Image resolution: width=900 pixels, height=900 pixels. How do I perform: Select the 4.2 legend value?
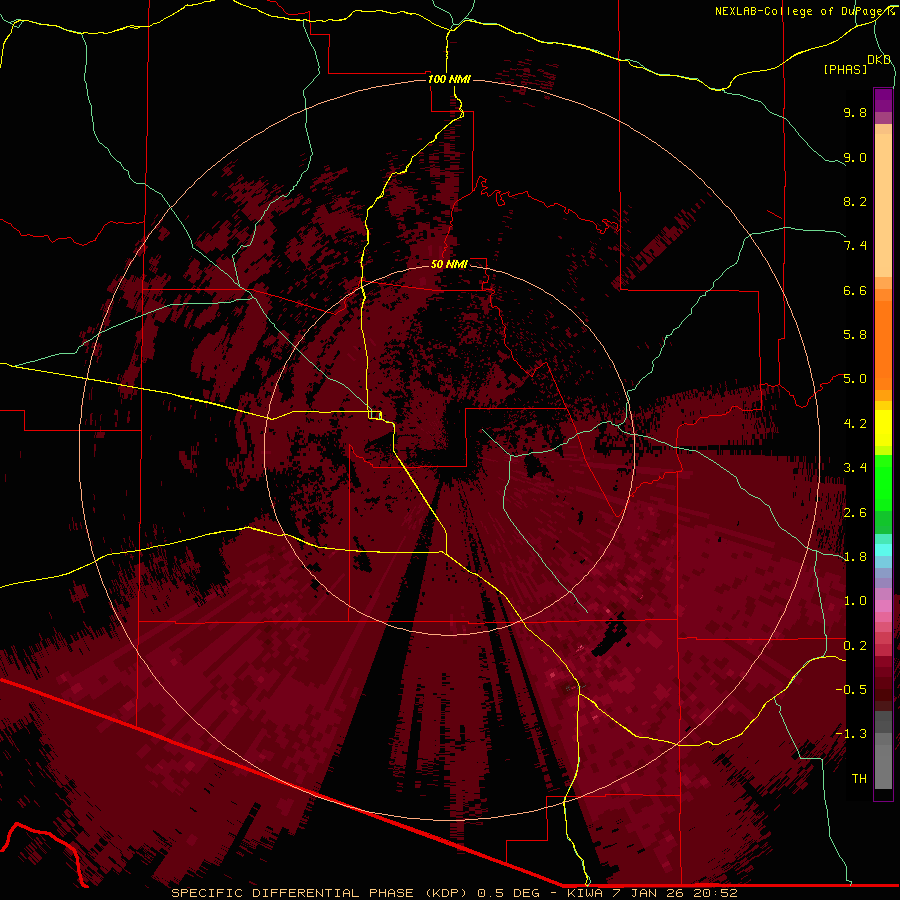(855, 424)
